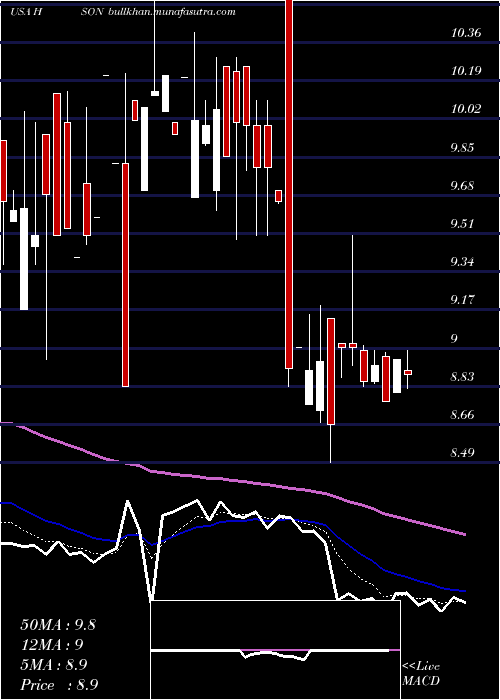The width and height of the screenshot is (500, 700).
Task: Click the 50MA : 9.8 reading
Action: click(58, 625)
